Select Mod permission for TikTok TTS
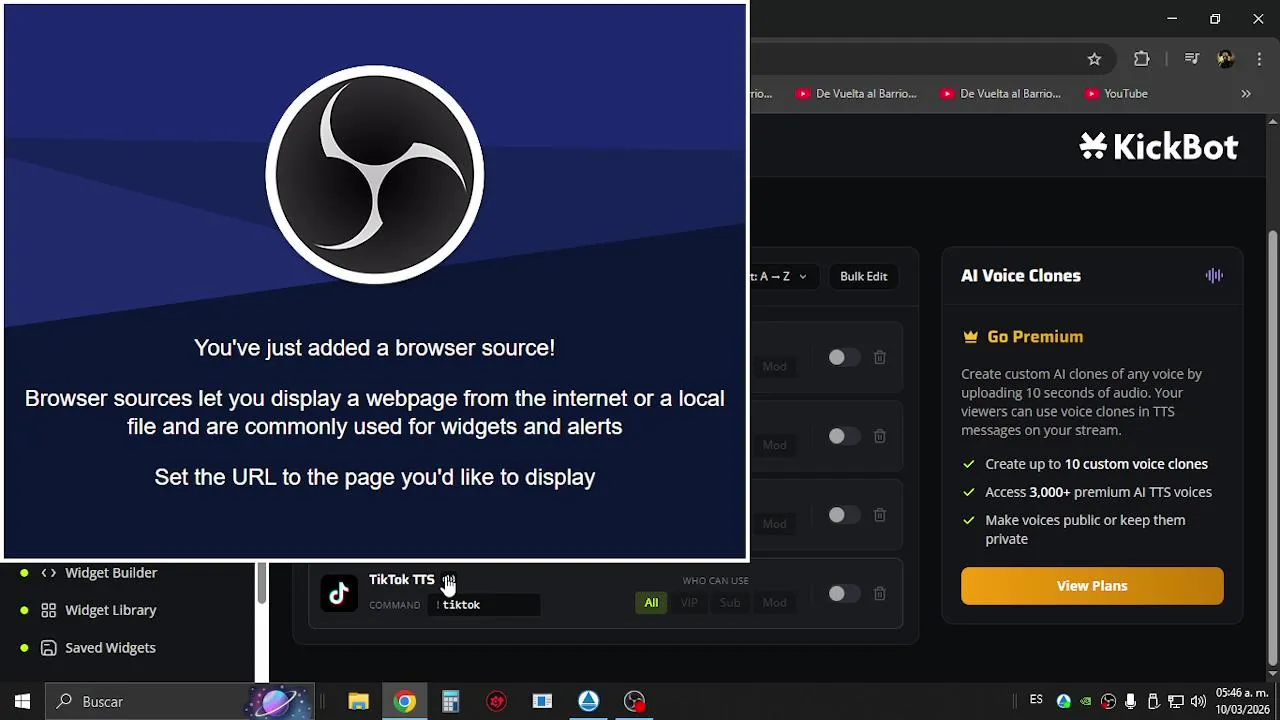 pos(775,602)
